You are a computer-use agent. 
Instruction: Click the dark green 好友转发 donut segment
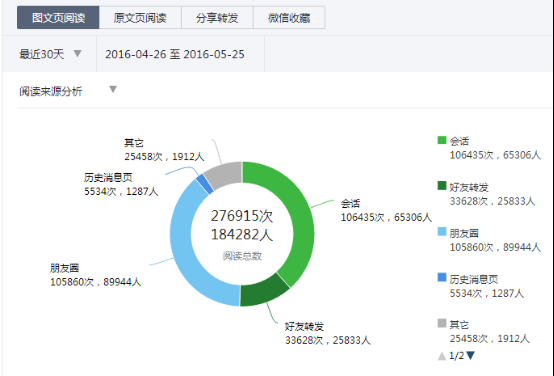tap(263, 293)
